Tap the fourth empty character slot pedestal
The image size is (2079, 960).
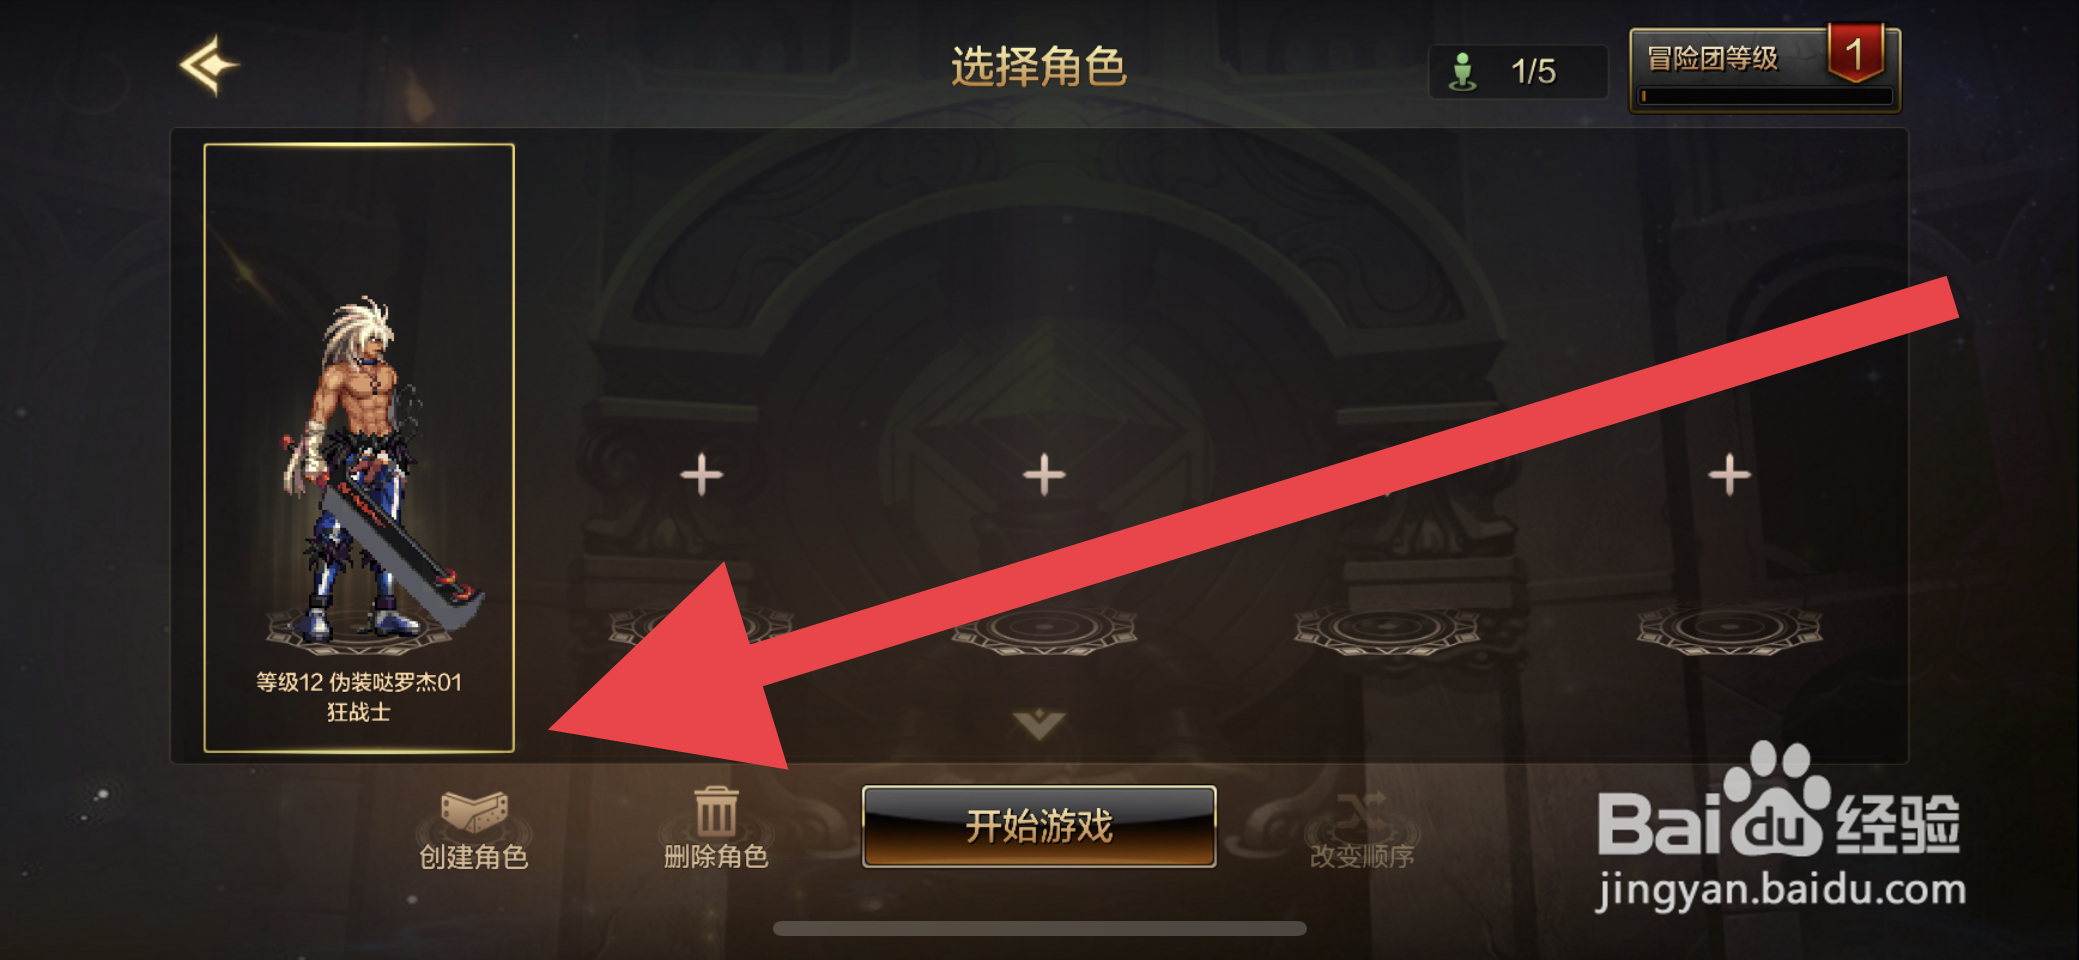1386,629
